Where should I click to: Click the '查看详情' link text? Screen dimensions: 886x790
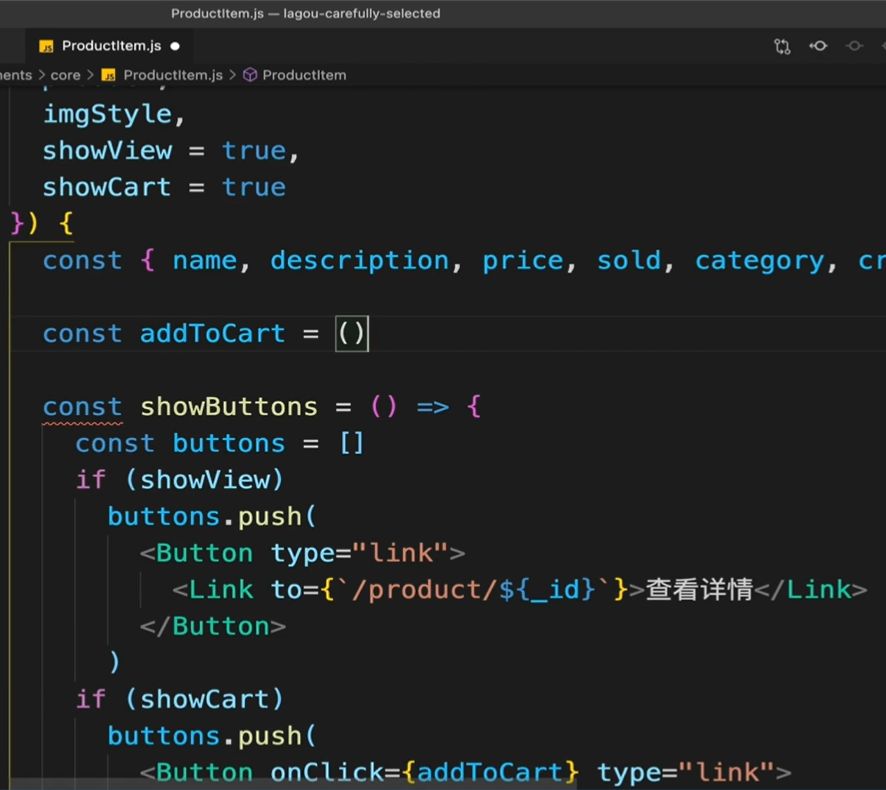click(x=700, y=590)
